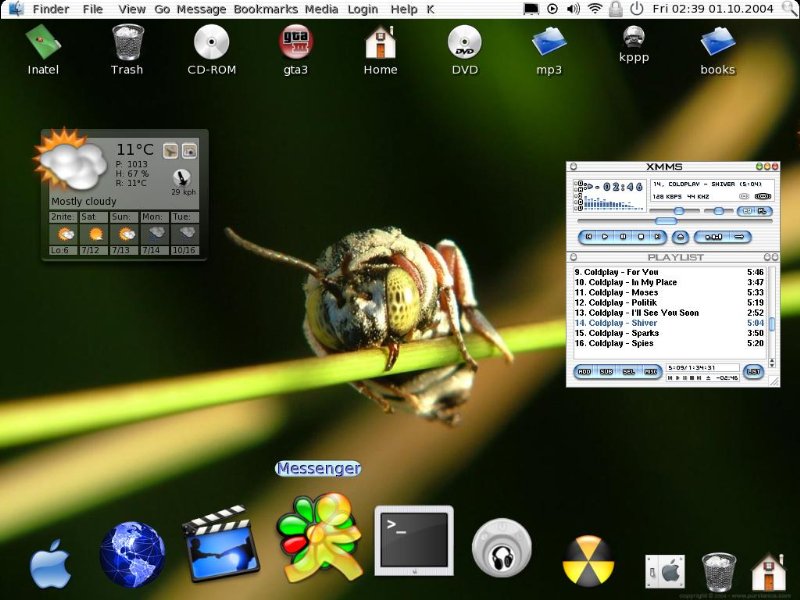This screenshot has height=600, width=800.
Task: Toggle shuffle mode in XMMS
Action: coord(713,237)
